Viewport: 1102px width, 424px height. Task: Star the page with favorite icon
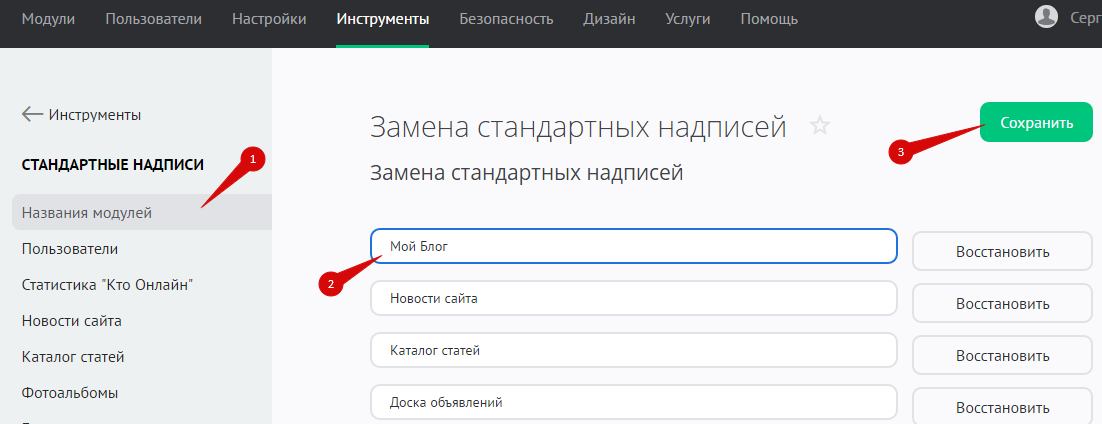coord(820,126)
